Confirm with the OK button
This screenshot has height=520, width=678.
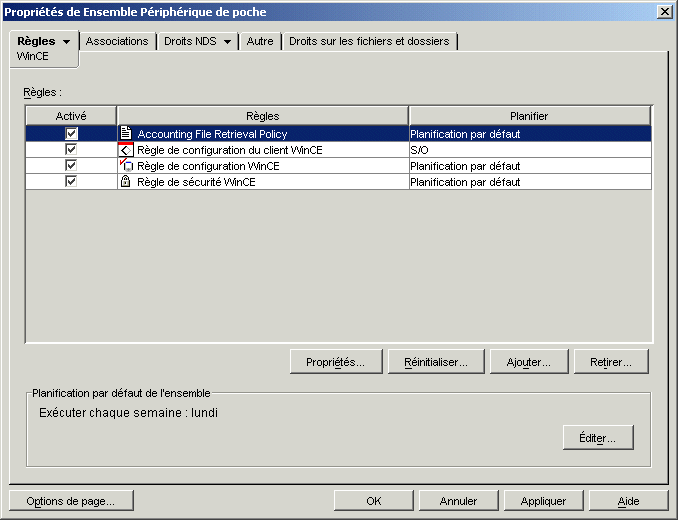pos(374,501)
